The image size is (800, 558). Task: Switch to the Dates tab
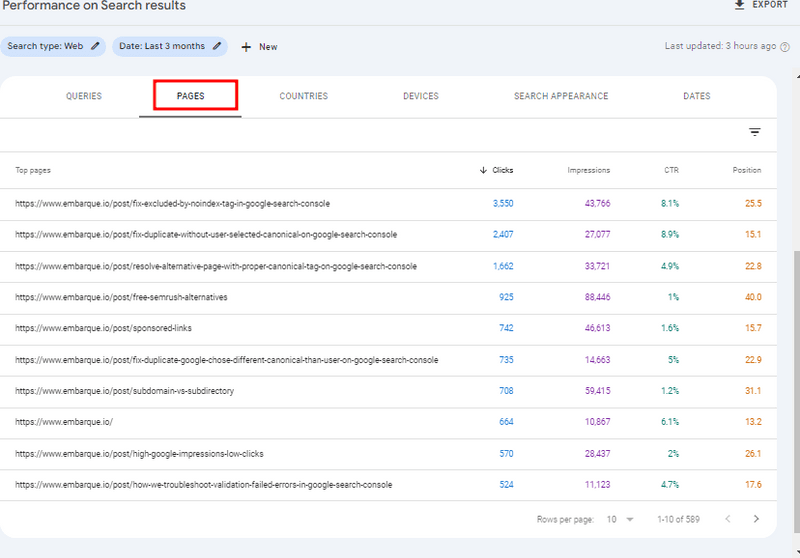pos(696,96)
